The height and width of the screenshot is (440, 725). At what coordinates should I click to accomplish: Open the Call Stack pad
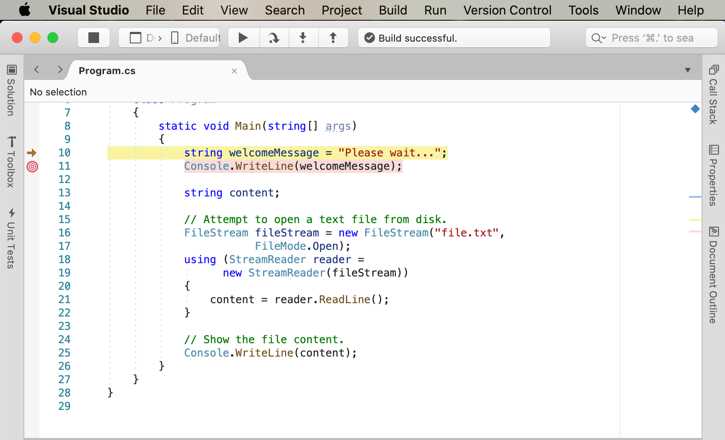point(713,95)
